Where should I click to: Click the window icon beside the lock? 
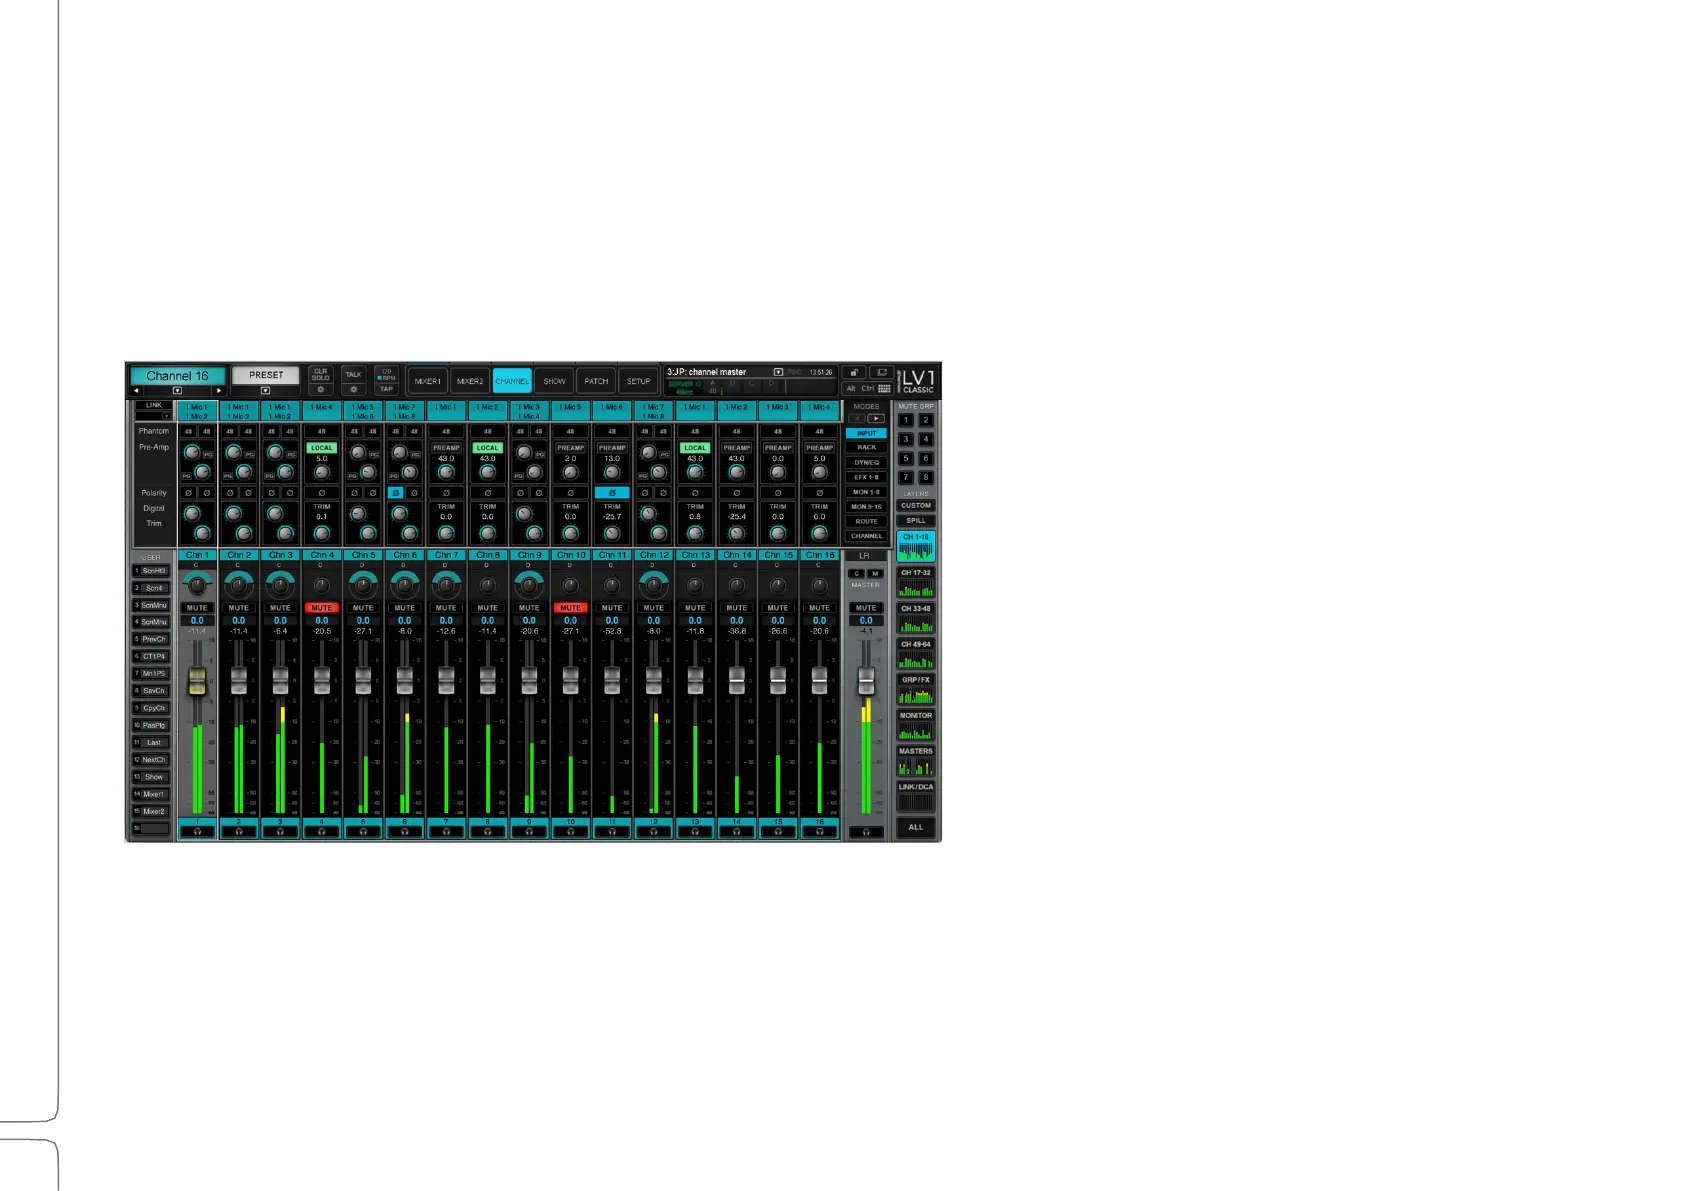[882, 372]
